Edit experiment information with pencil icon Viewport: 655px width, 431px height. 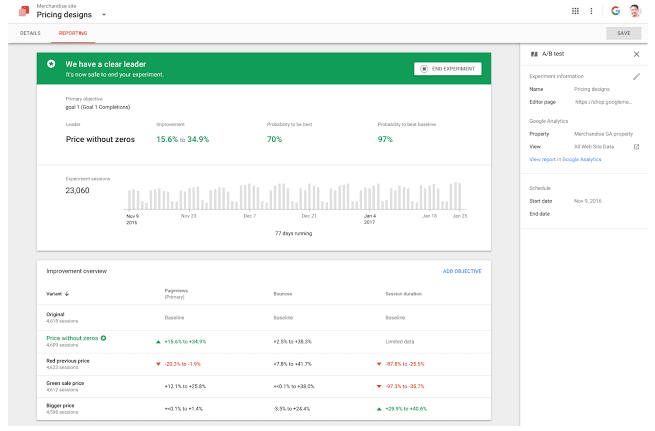(636, 76)
